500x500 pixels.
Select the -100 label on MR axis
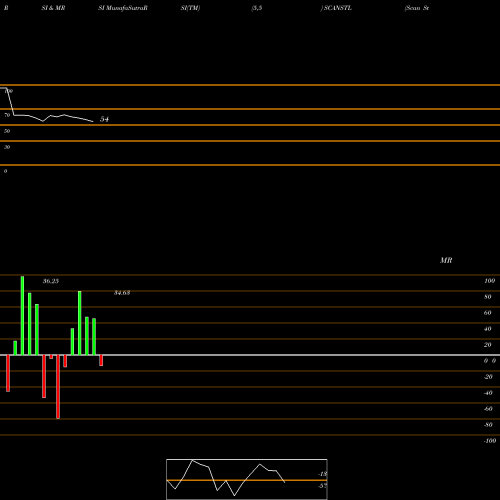pyautogui.click(x=490, y=441)
